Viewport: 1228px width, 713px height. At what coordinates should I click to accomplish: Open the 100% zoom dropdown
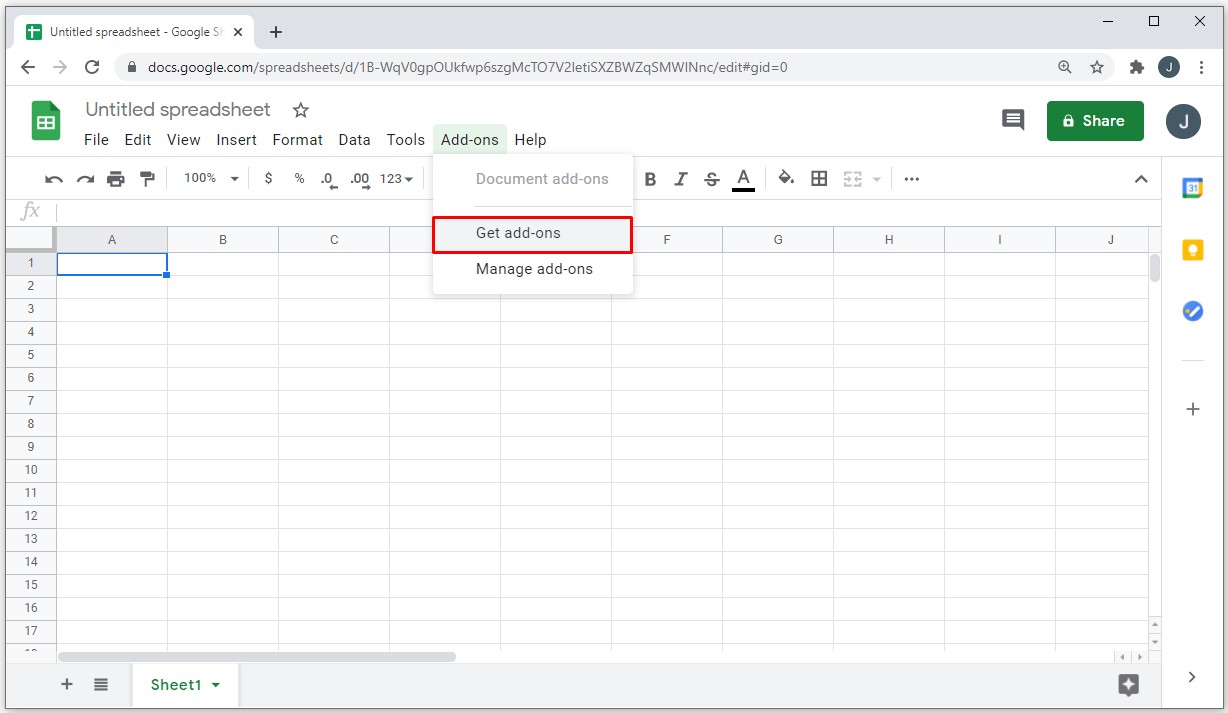211,178
